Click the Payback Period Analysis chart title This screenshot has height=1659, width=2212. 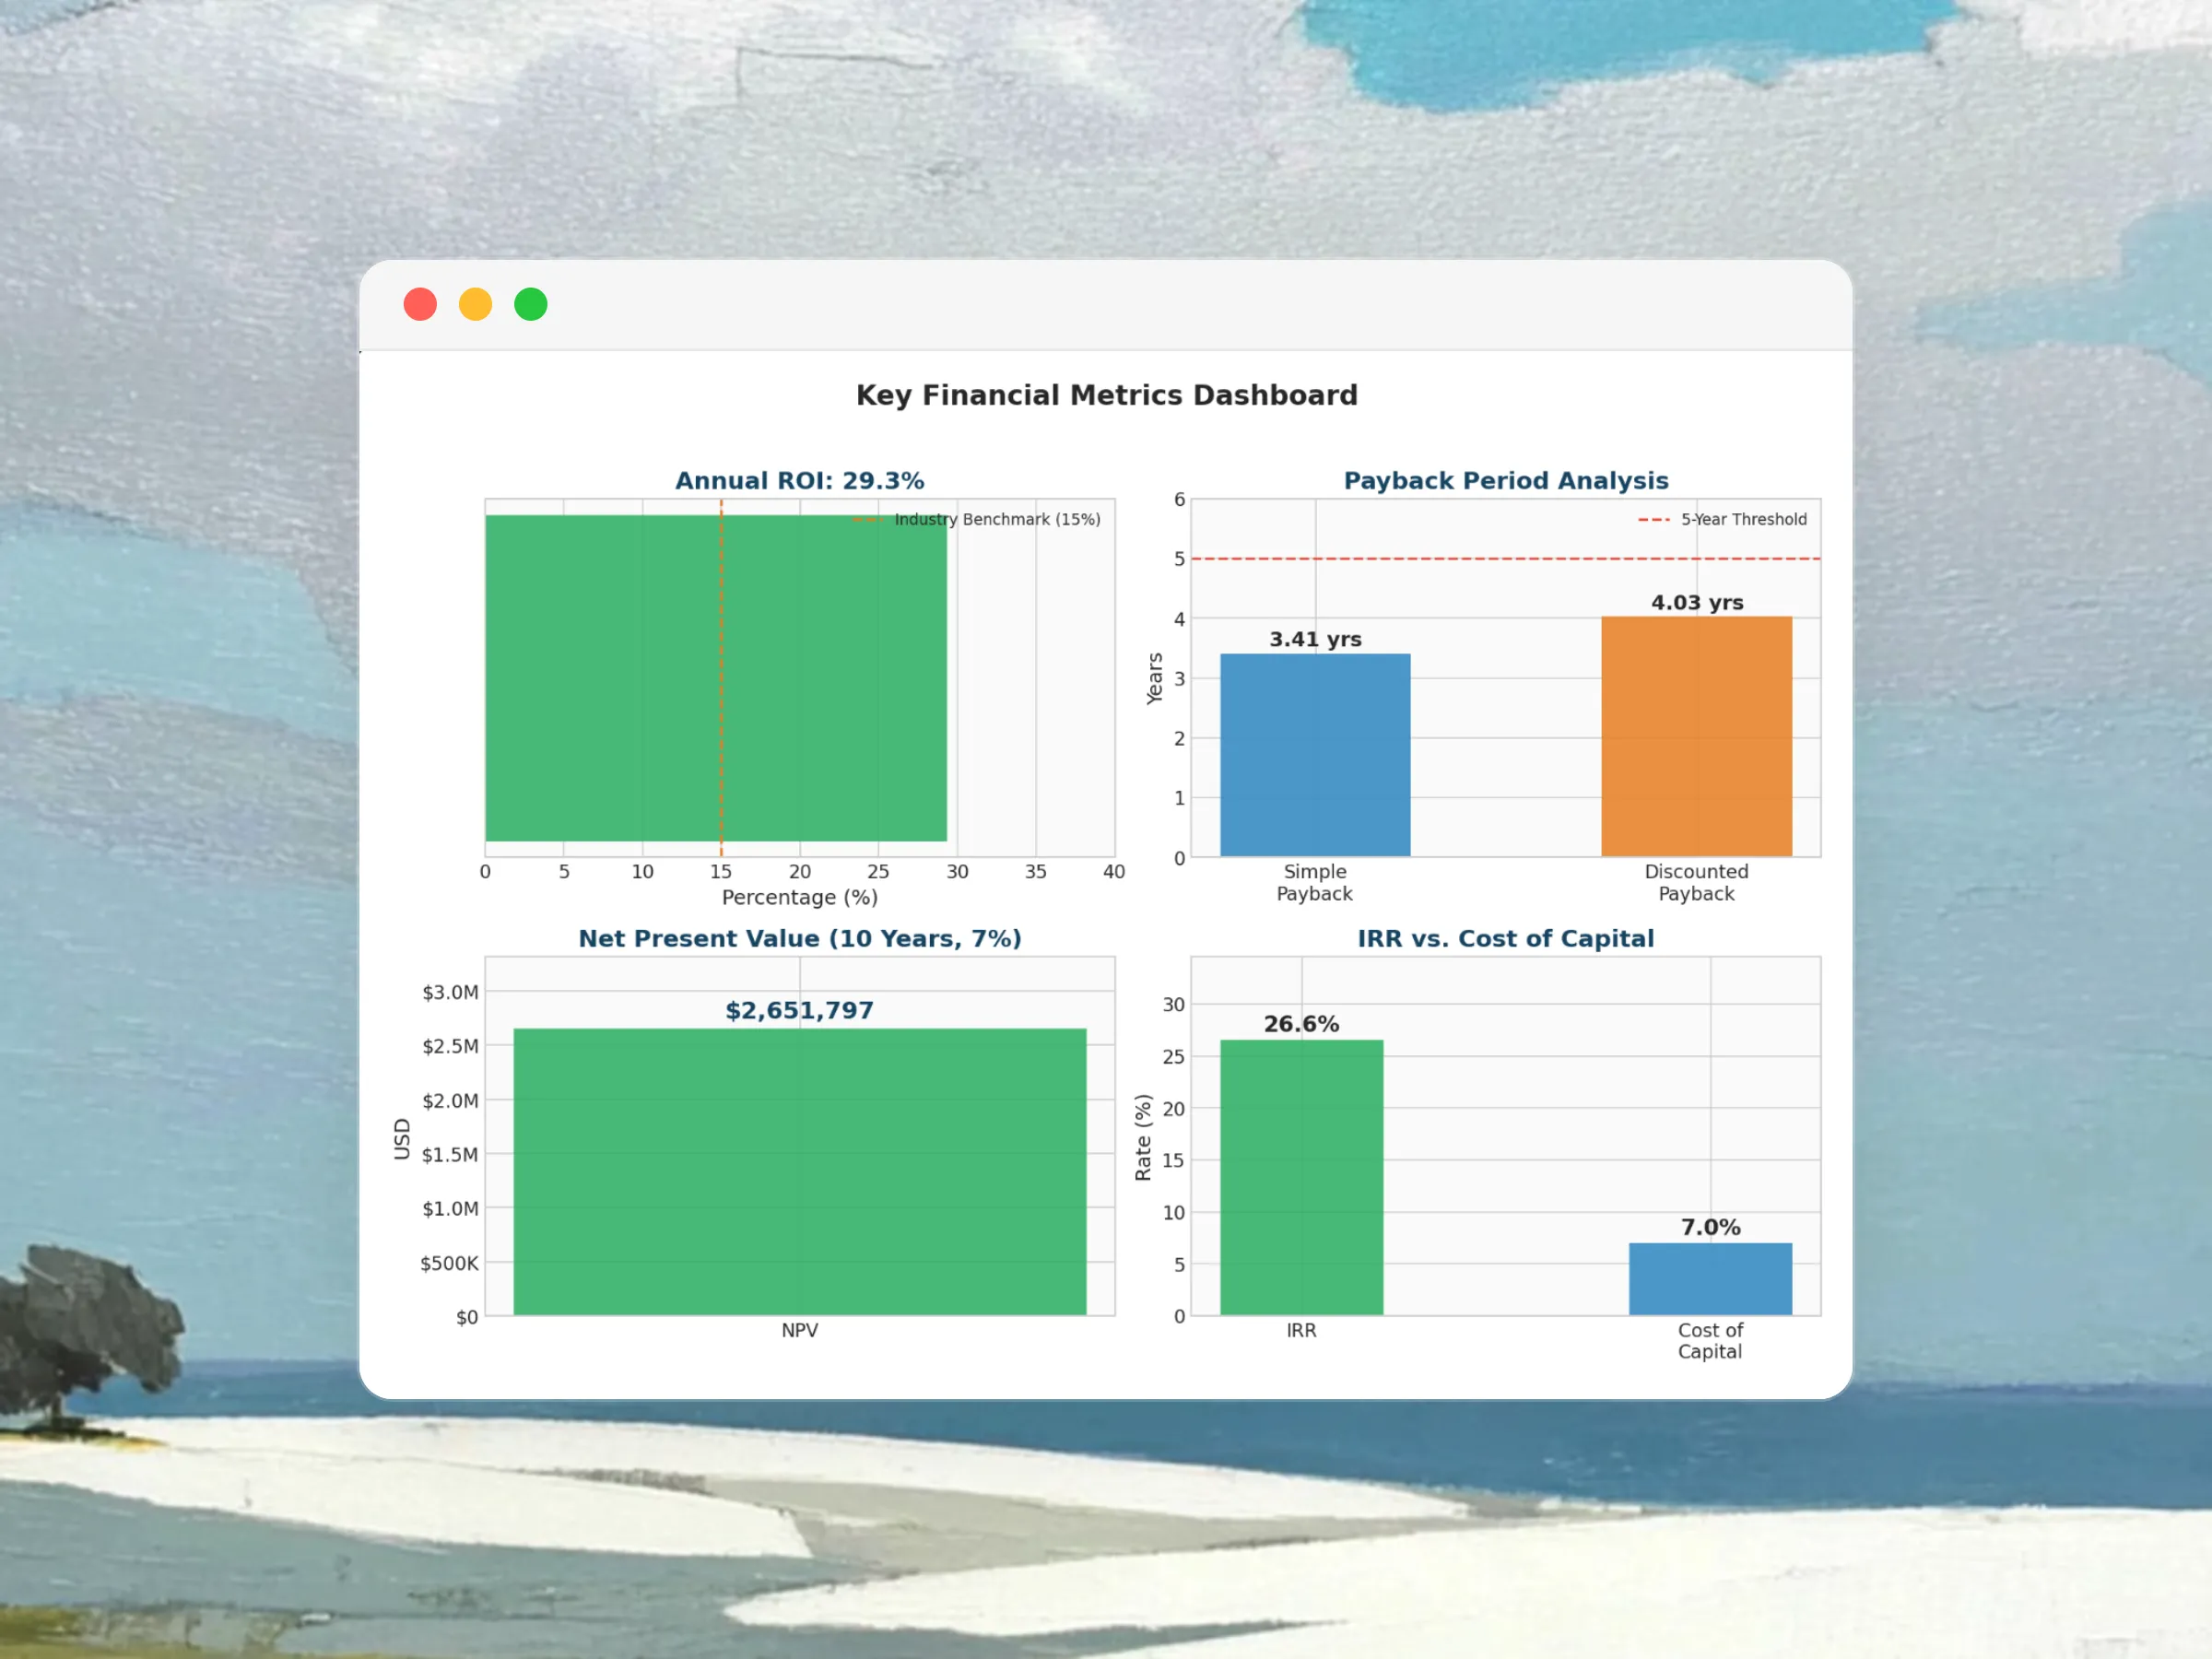click(x=1505, y=481)
